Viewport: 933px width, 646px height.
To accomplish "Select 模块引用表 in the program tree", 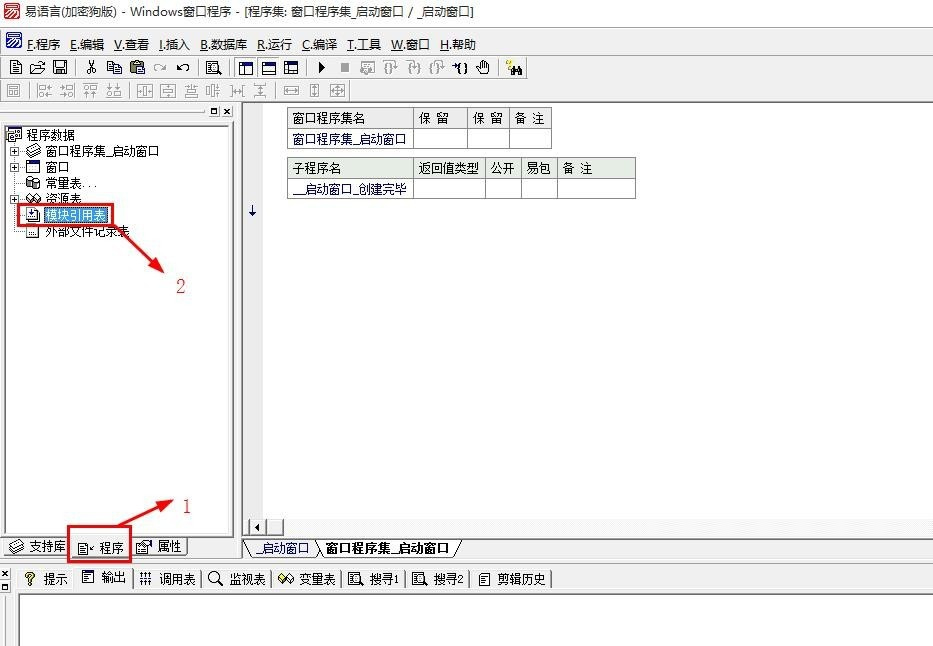I will (76, 215).
